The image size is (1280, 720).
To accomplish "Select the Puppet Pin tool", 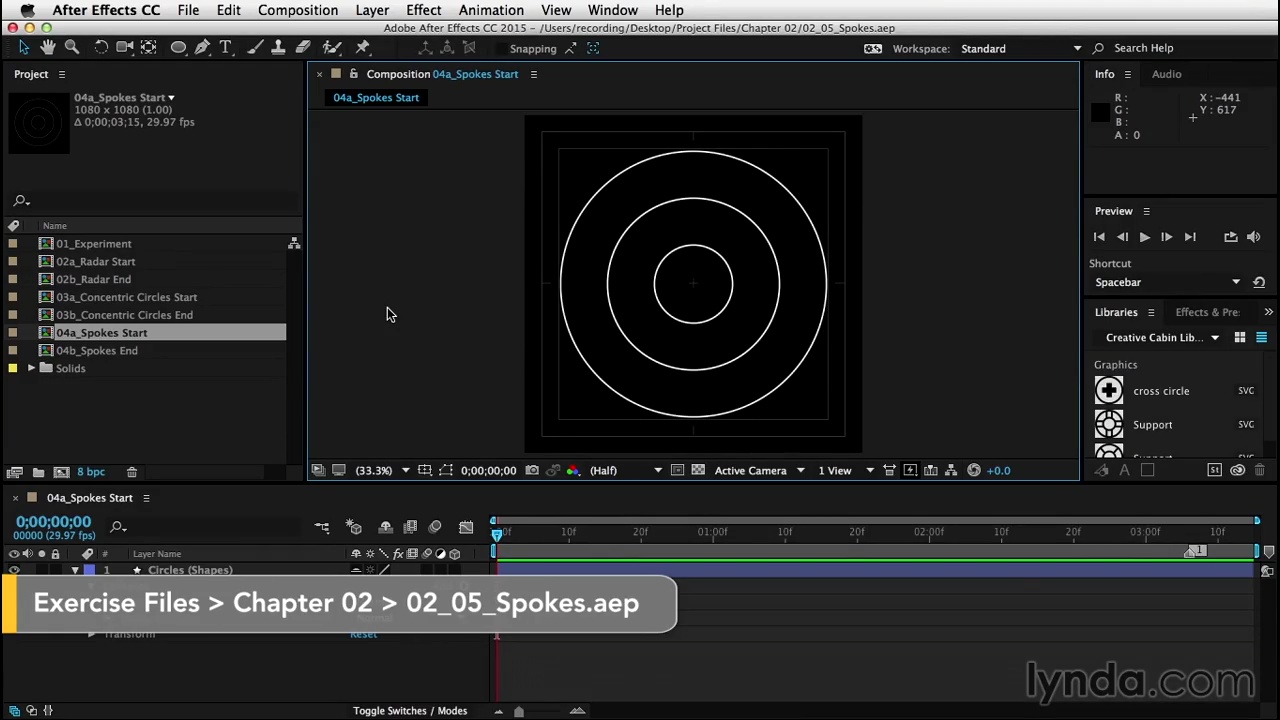I will click(363, 48).
